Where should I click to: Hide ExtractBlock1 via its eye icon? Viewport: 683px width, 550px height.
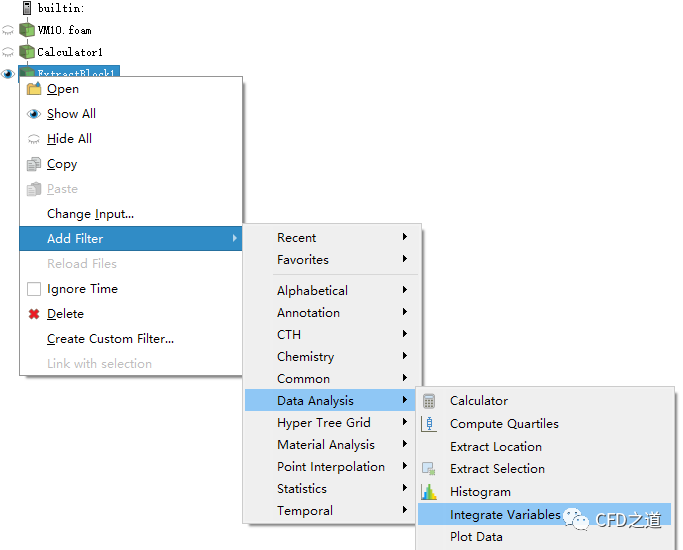[8, 73]
